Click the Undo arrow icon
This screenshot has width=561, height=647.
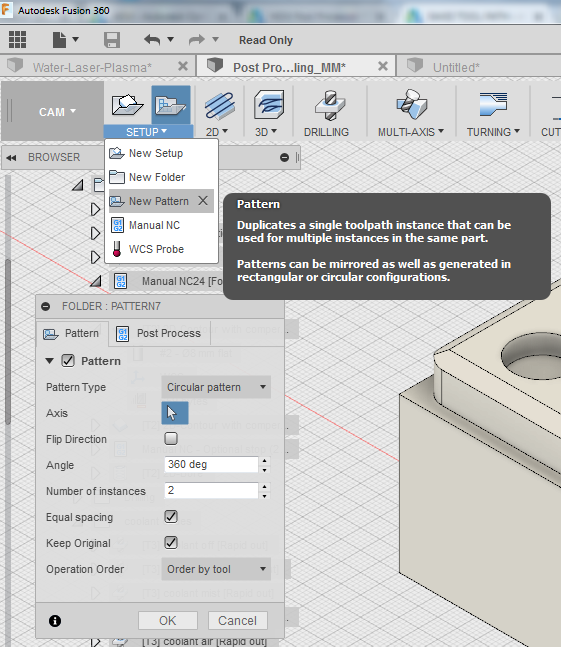pyautogui.click(x=152, y=40)
